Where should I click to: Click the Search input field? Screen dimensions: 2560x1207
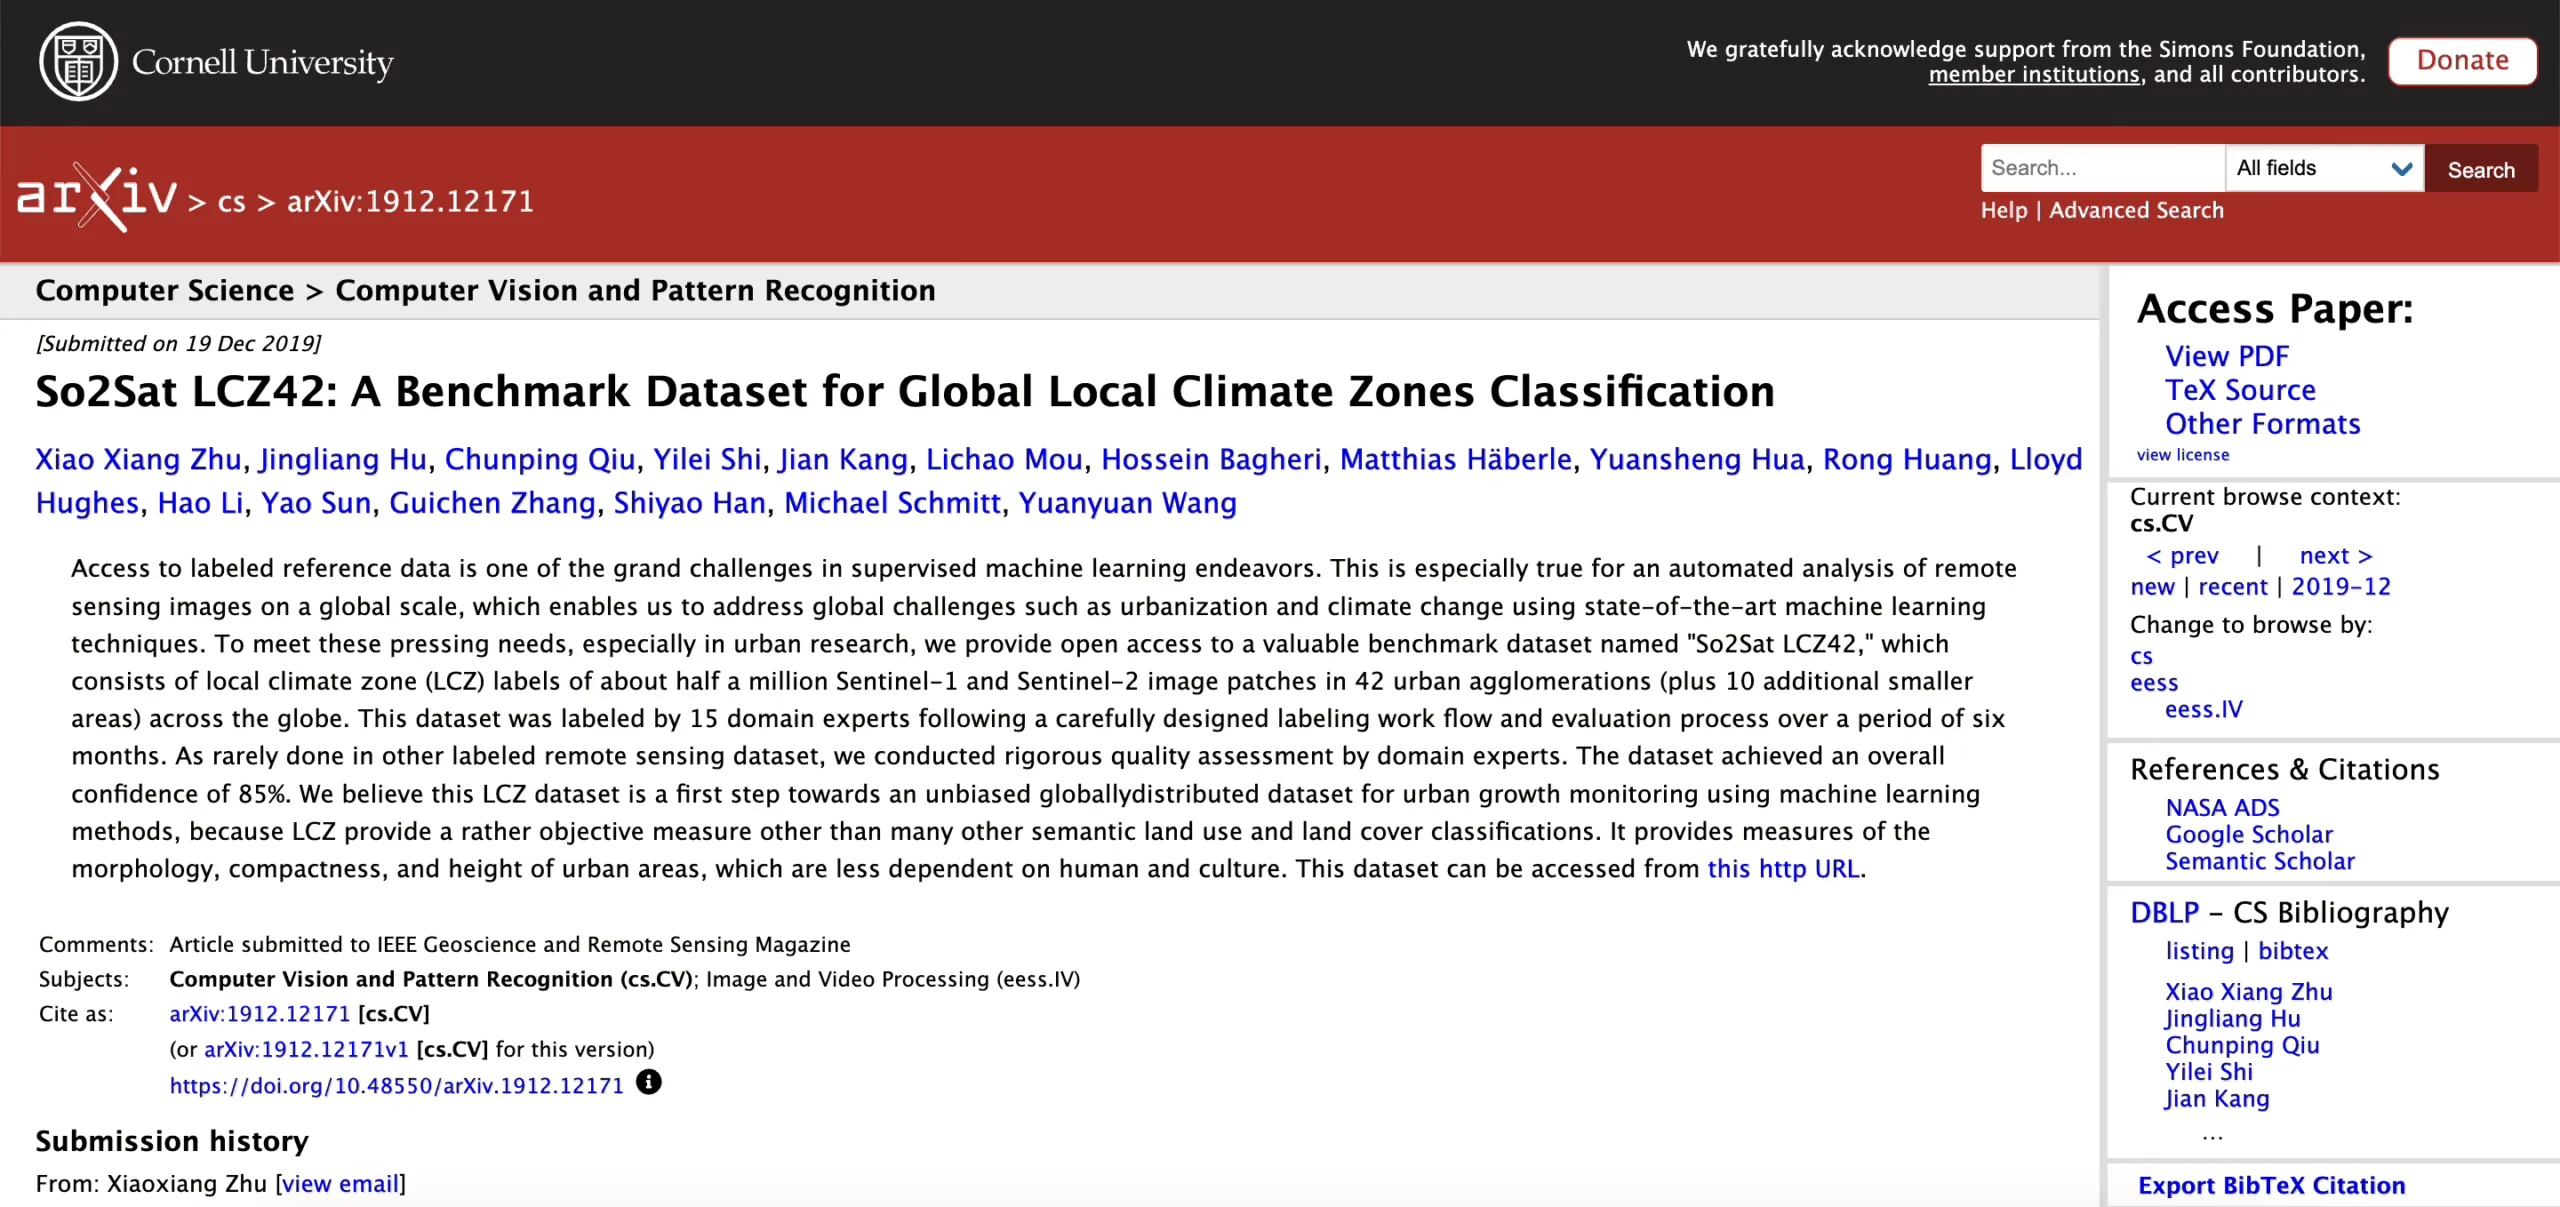pyautogui.click(x=2103, y=168)
